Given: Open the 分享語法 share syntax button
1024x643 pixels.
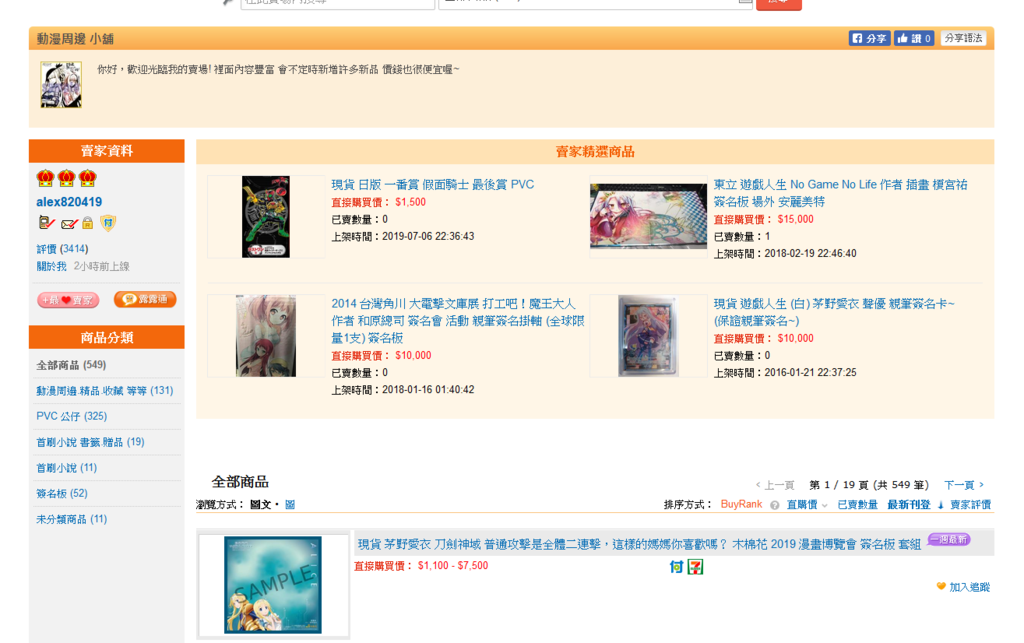Looking at the screenshot, I should click(963, 39).
